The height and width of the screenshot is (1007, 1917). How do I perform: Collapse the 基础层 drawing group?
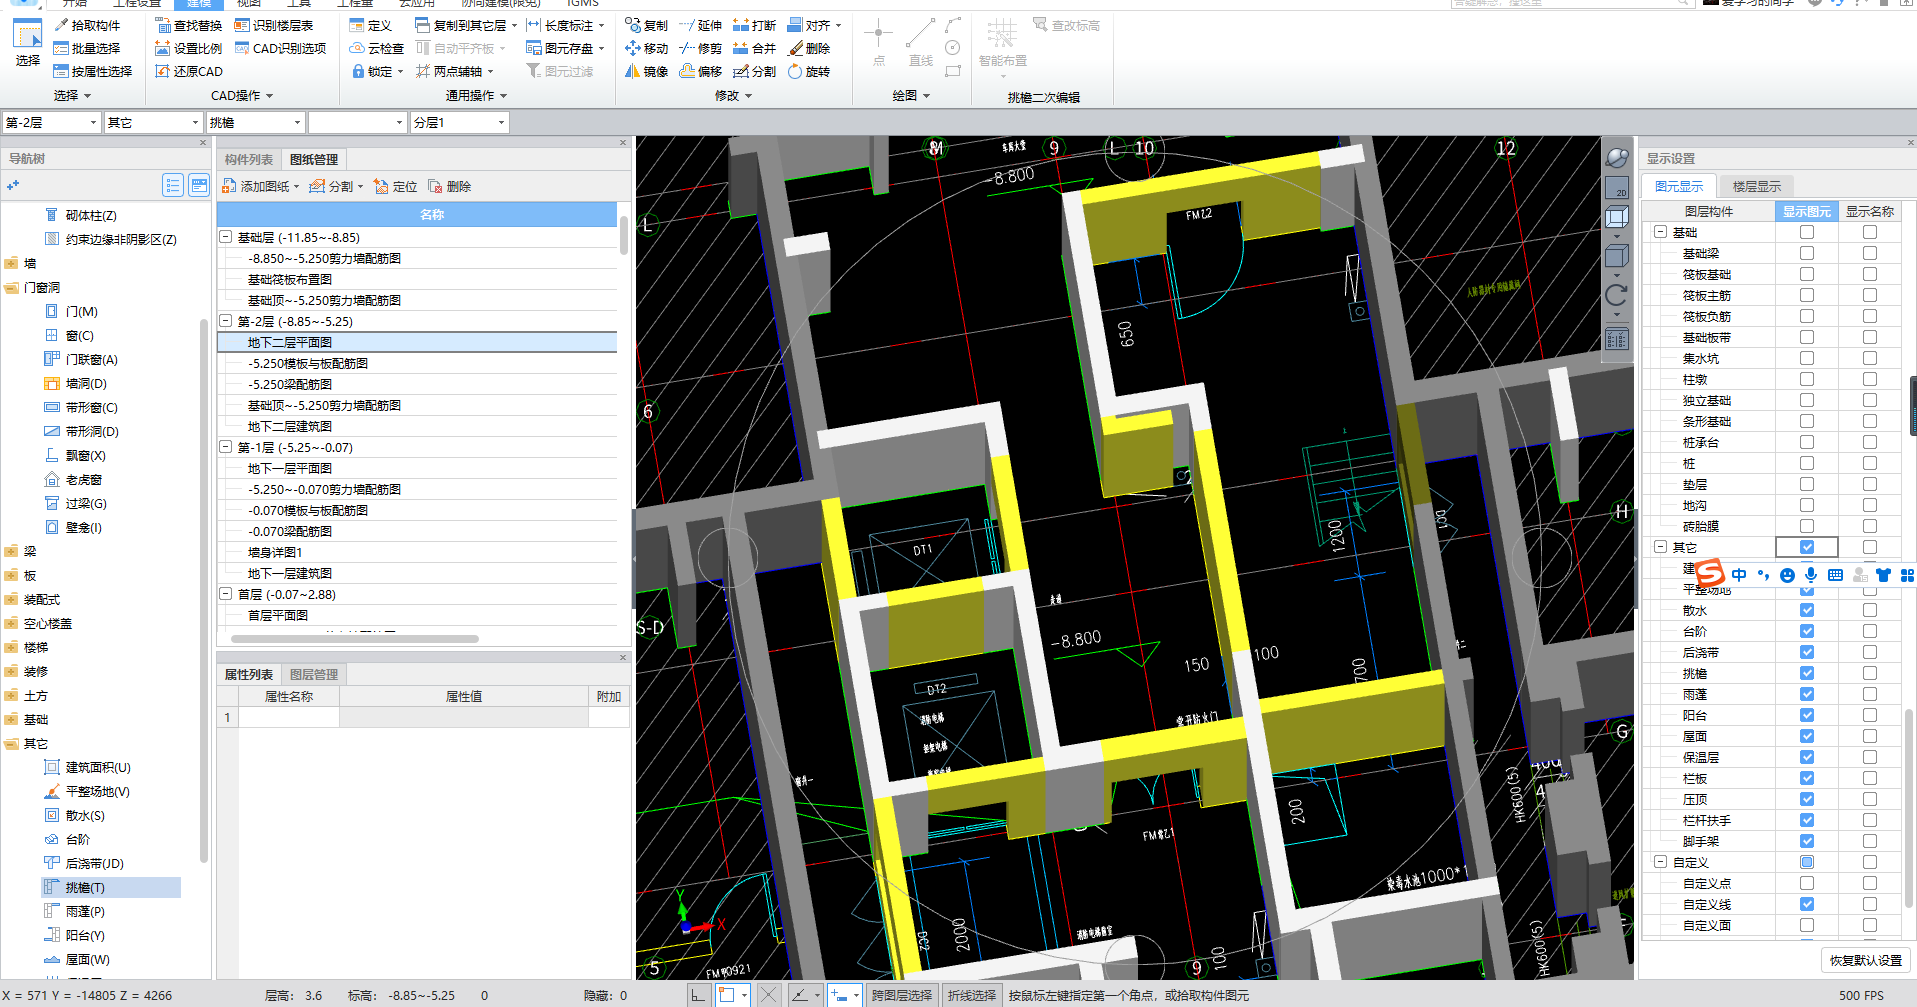coord(226,237)
